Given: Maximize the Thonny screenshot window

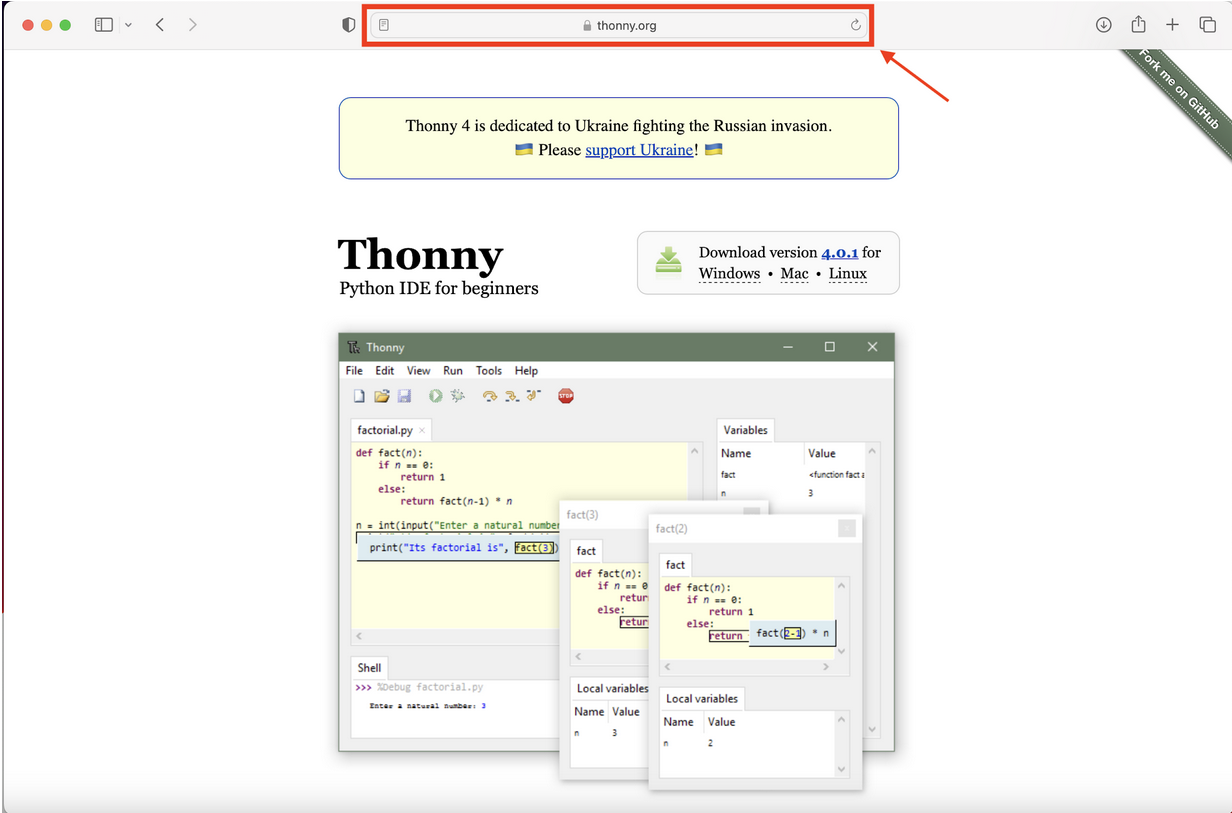Looking at the screenshot, I should pyautogui.click(x=829, y=347).
